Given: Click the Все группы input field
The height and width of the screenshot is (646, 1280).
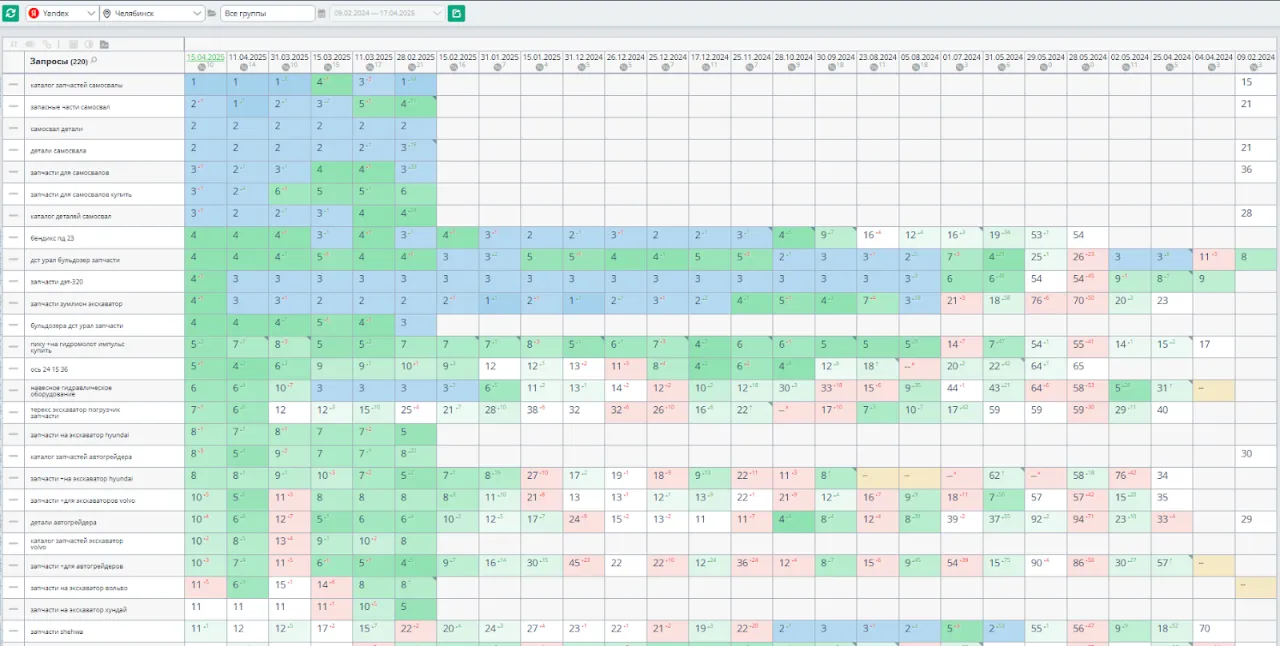Looking at the screenshot, I should (x=267, y=14).
